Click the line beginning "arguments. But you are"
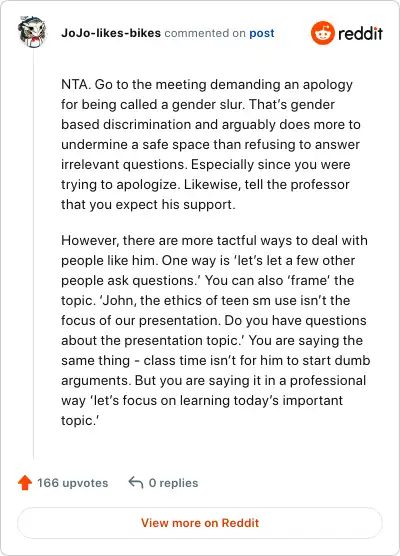 click(213, 380)
